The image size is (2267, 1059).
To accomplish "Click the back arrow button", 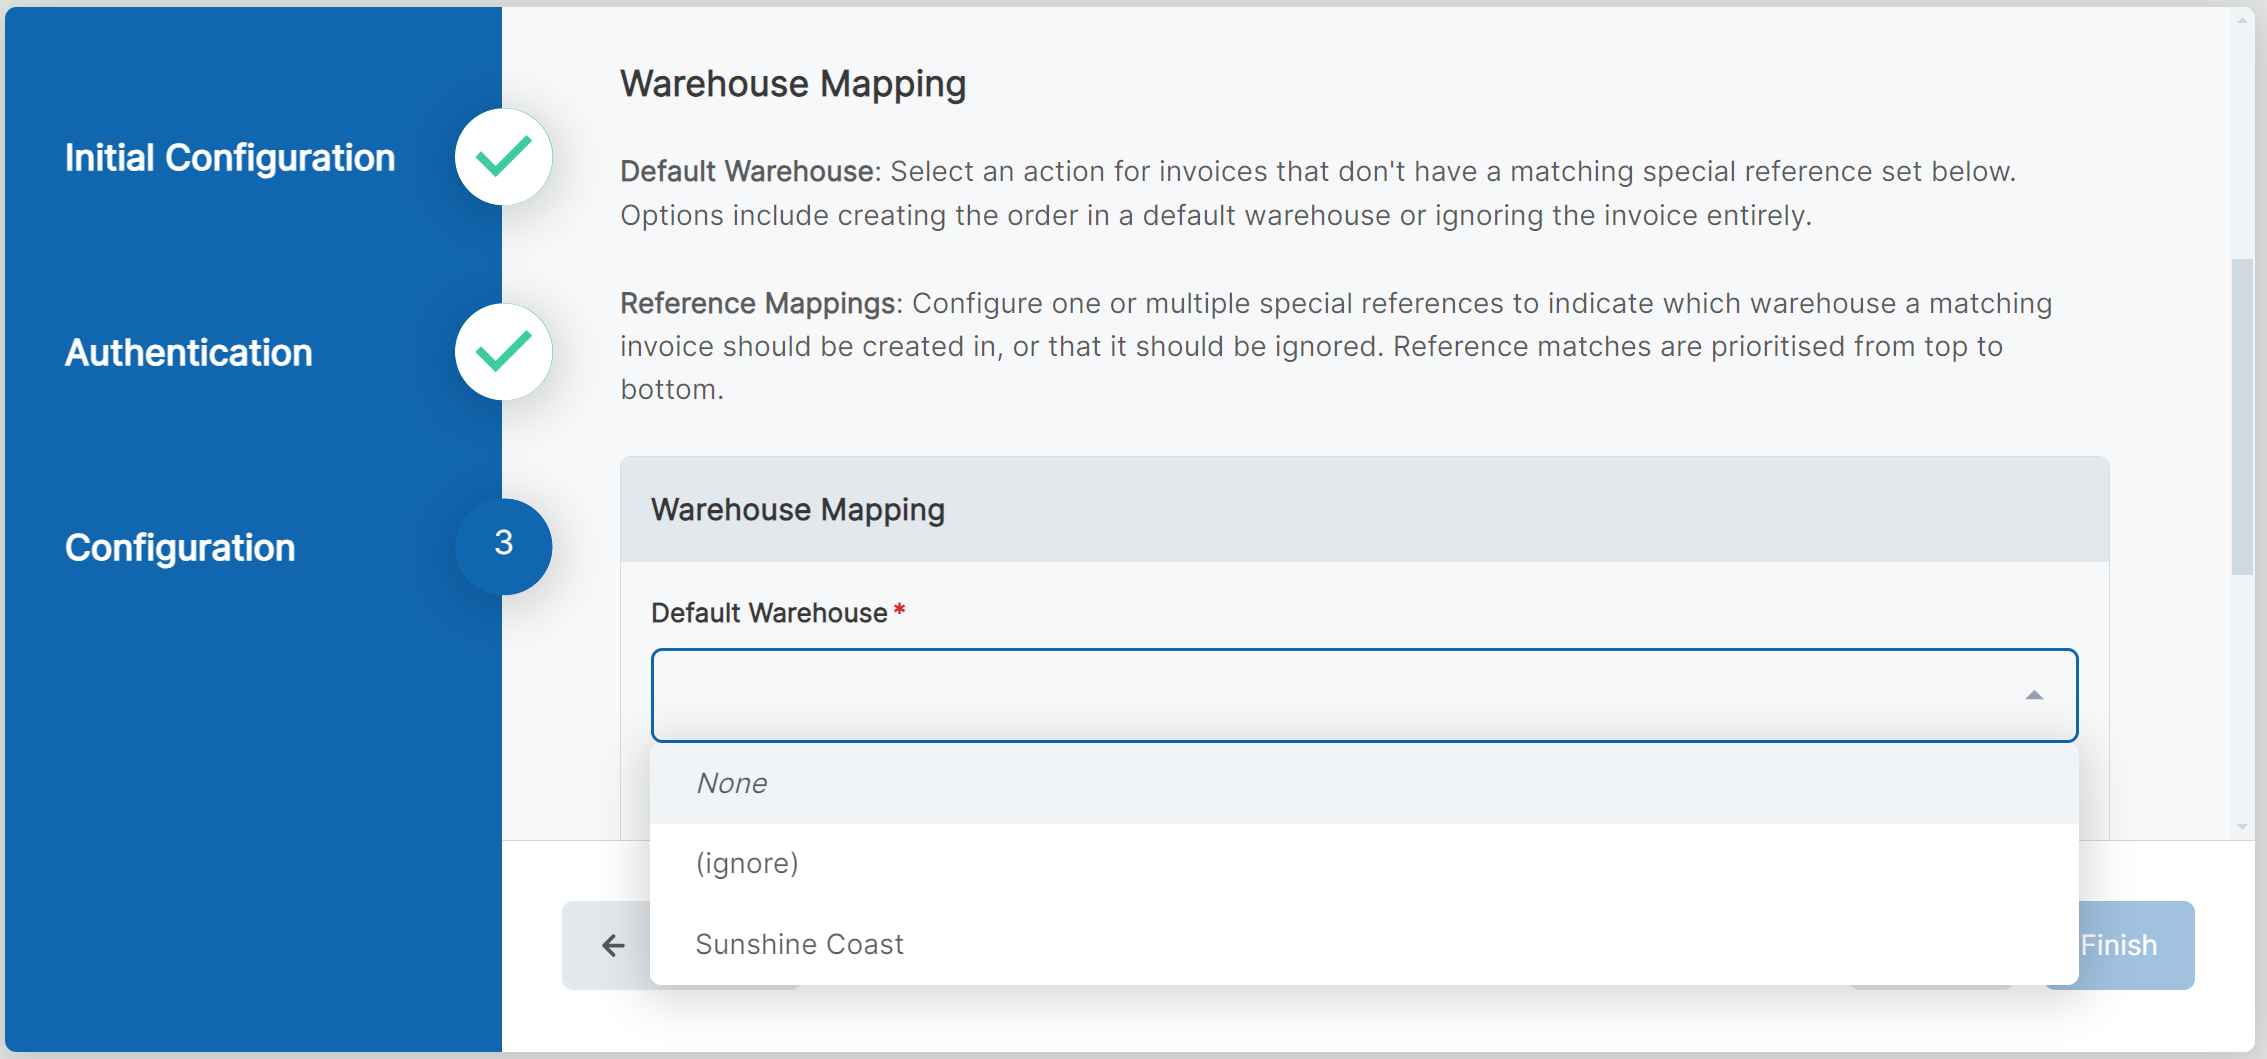I will (x=611, y=945).
